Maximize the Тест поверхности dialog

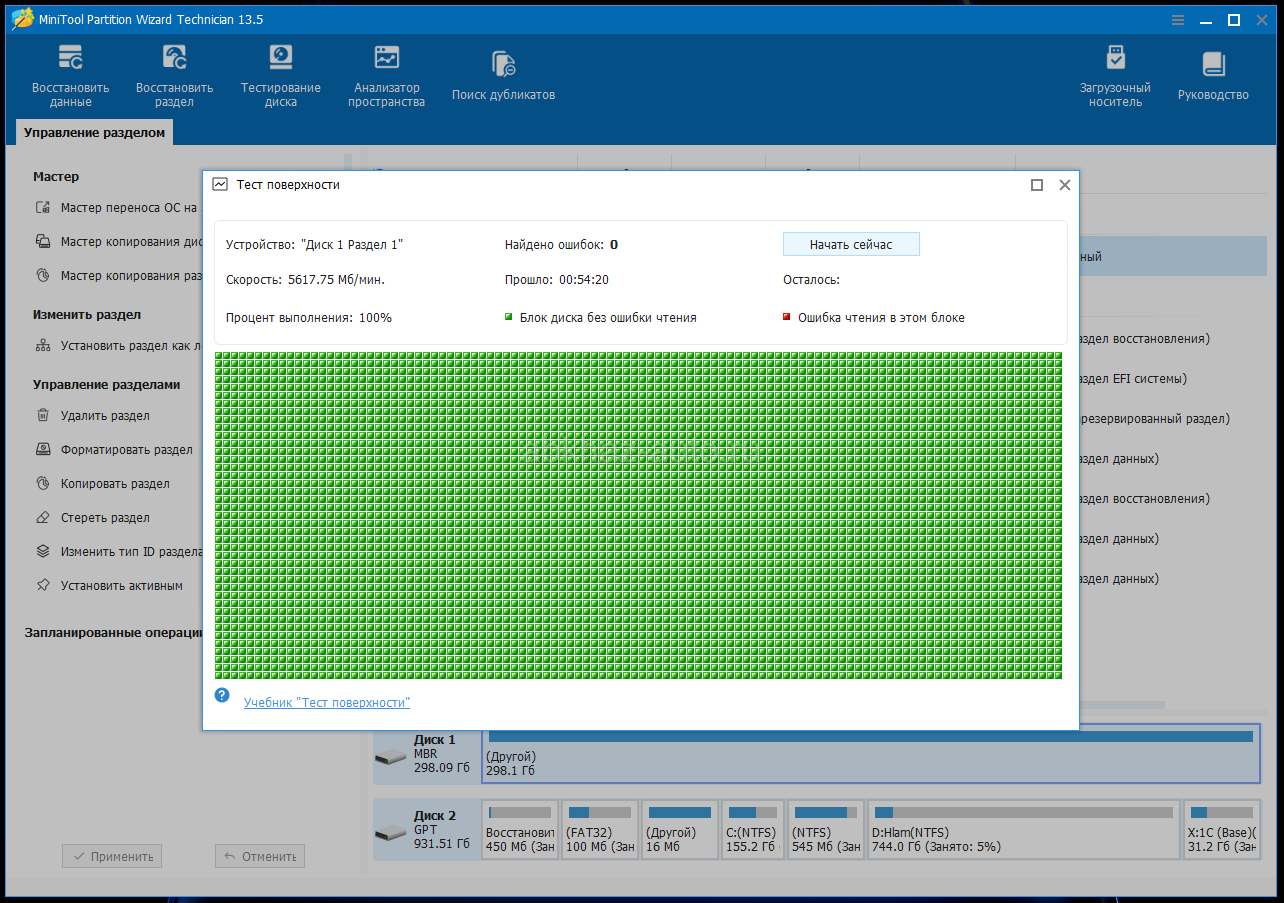[x=1037, y=185]
